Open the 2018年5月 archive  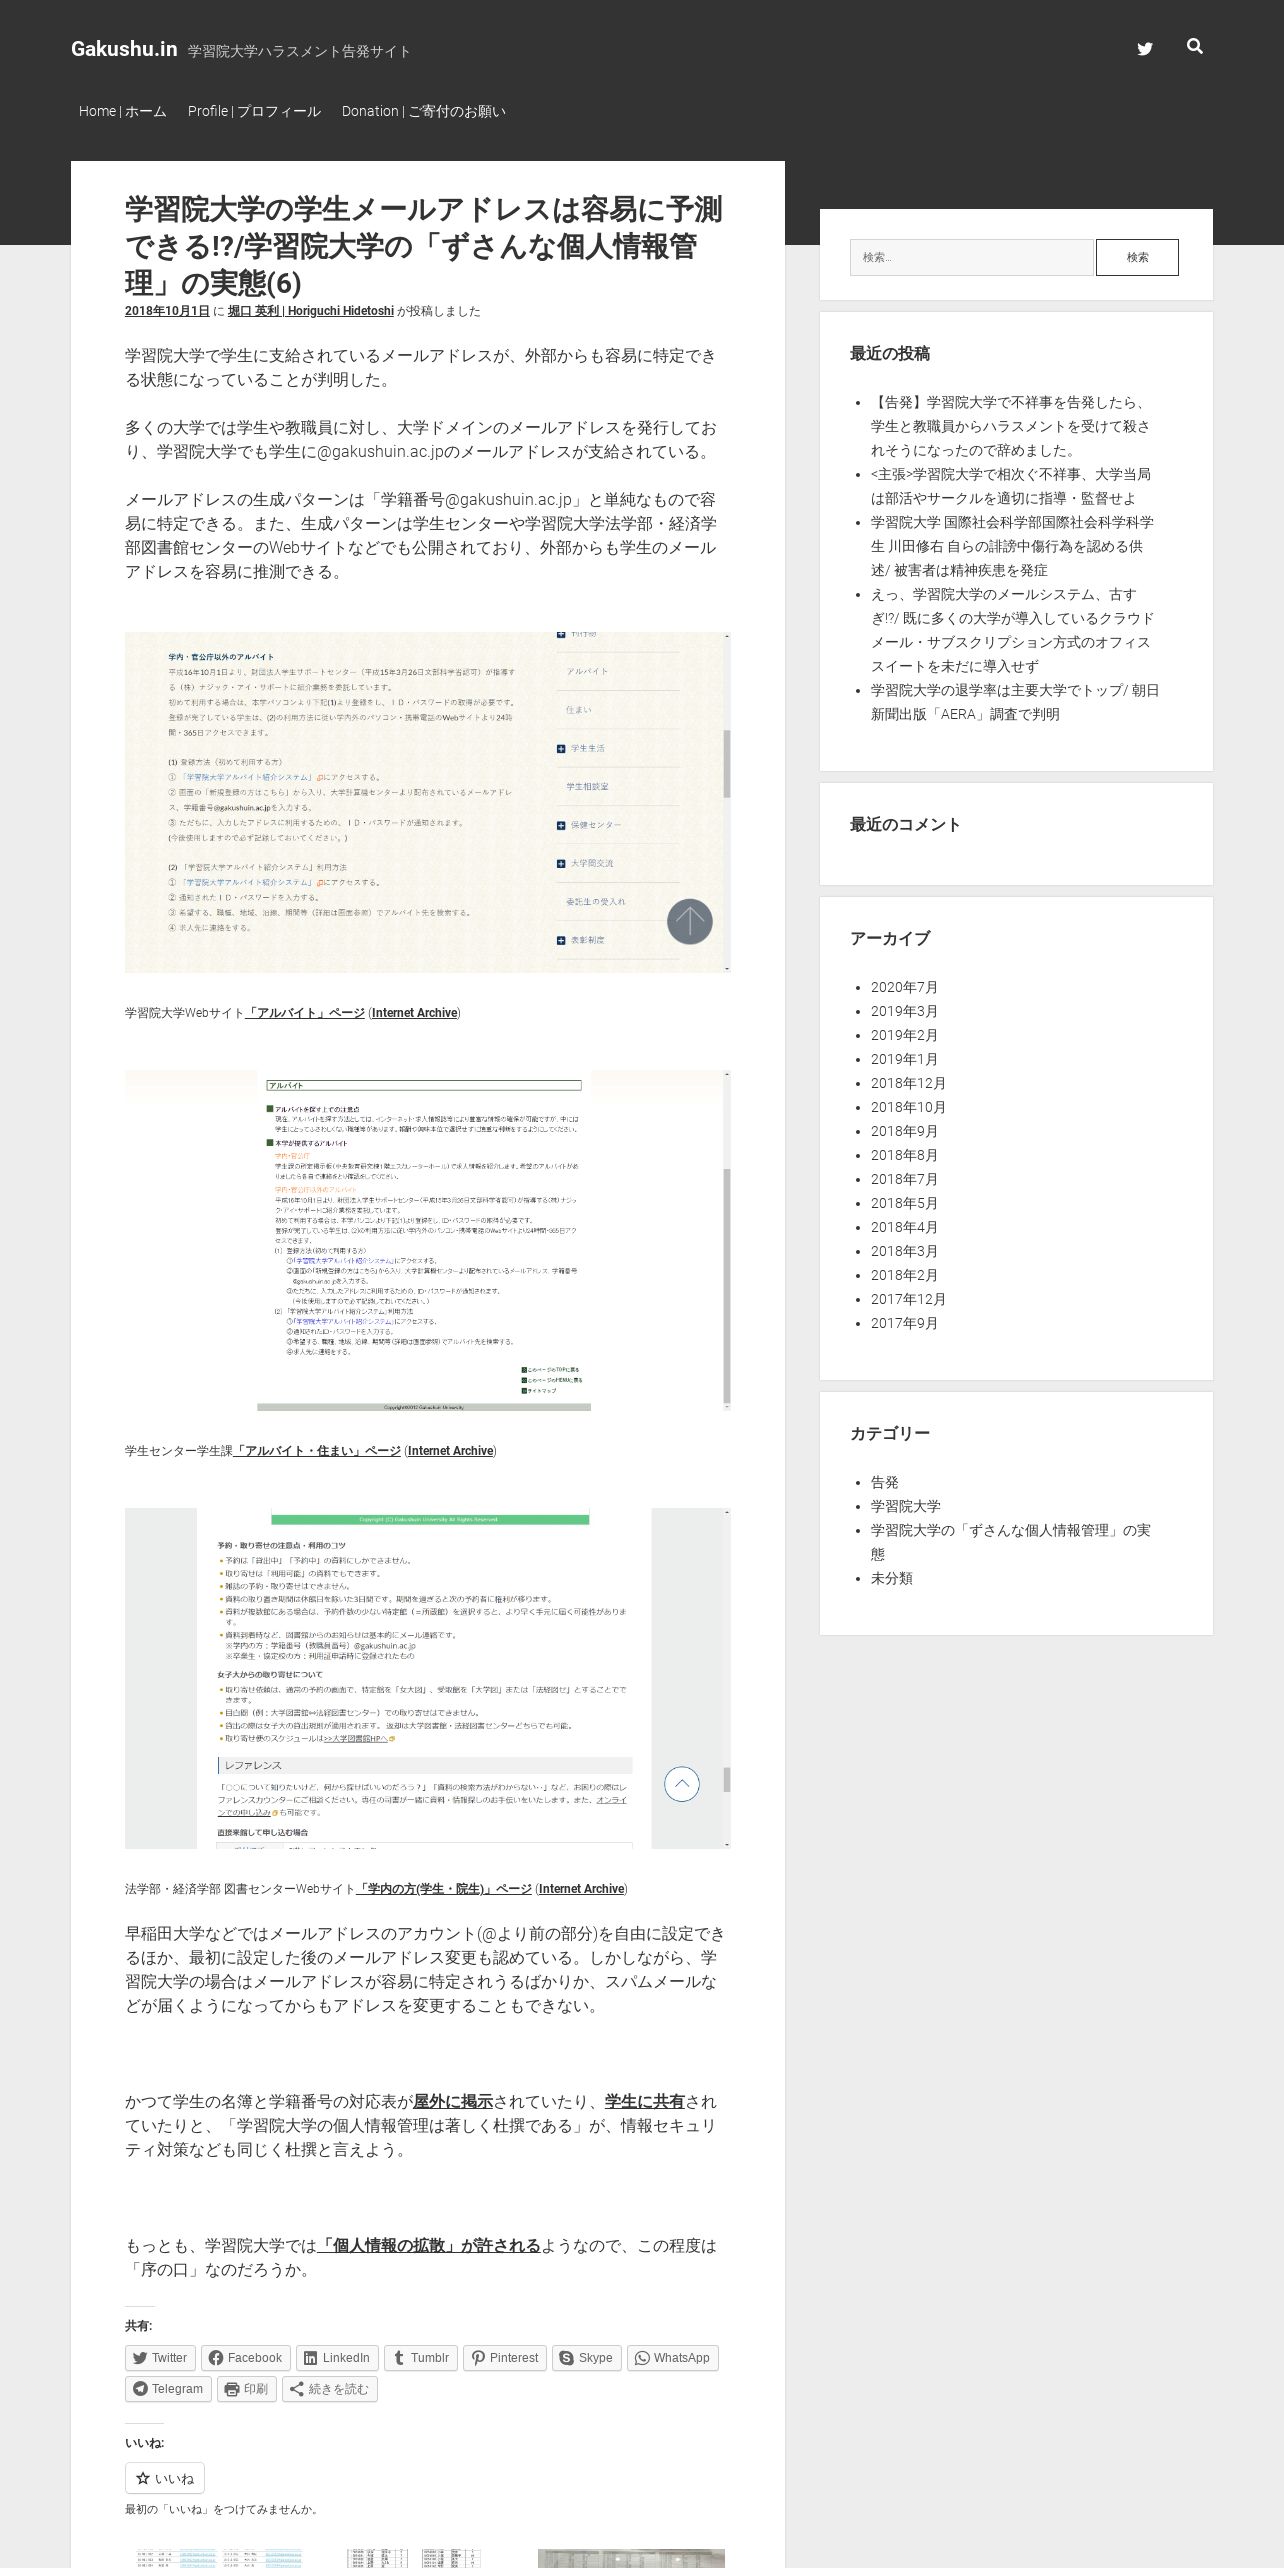(x=904, y=1203)
